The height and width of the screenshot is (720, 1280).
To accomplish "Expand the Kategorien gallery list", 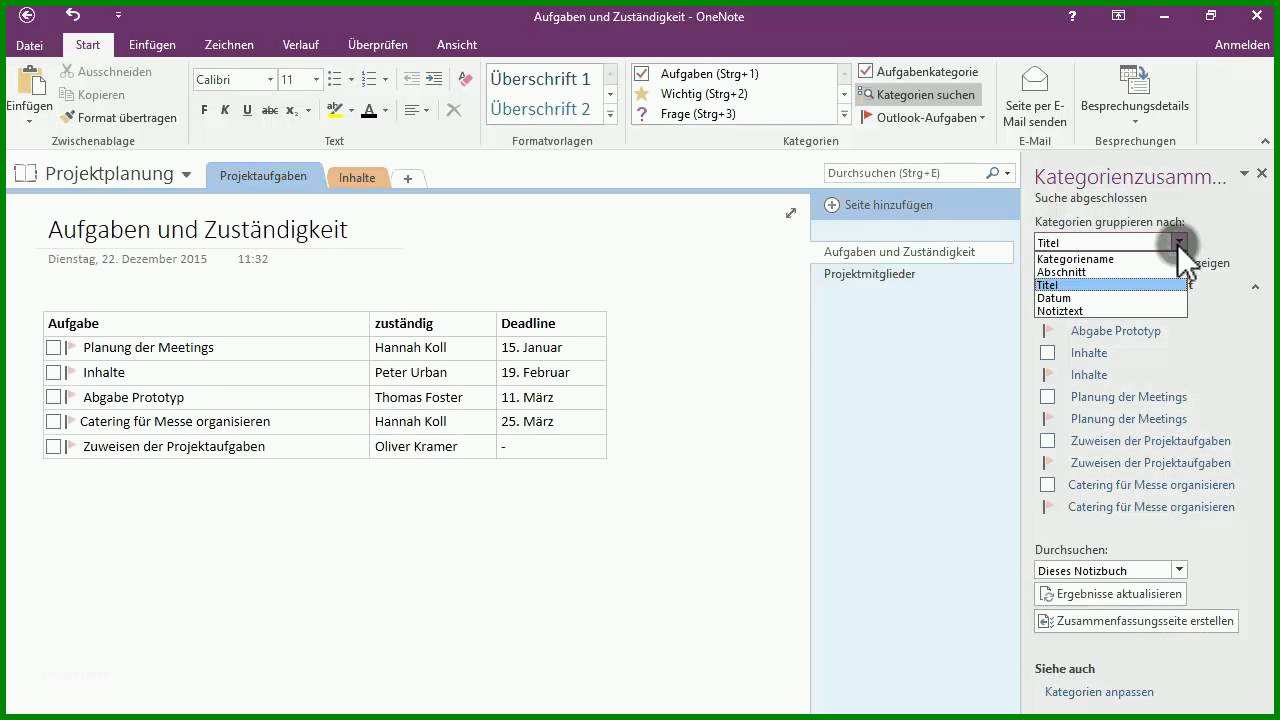I will [x=844, y=116].
